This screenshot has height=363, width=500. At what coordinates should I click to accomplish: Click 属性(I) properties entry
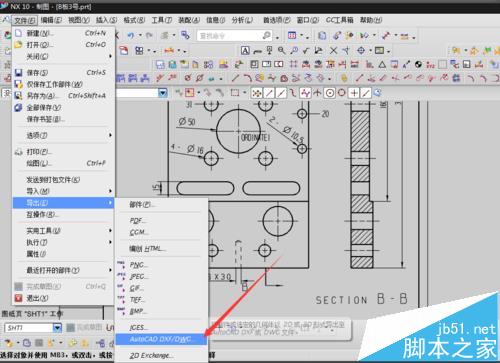[x=63, y=254]
